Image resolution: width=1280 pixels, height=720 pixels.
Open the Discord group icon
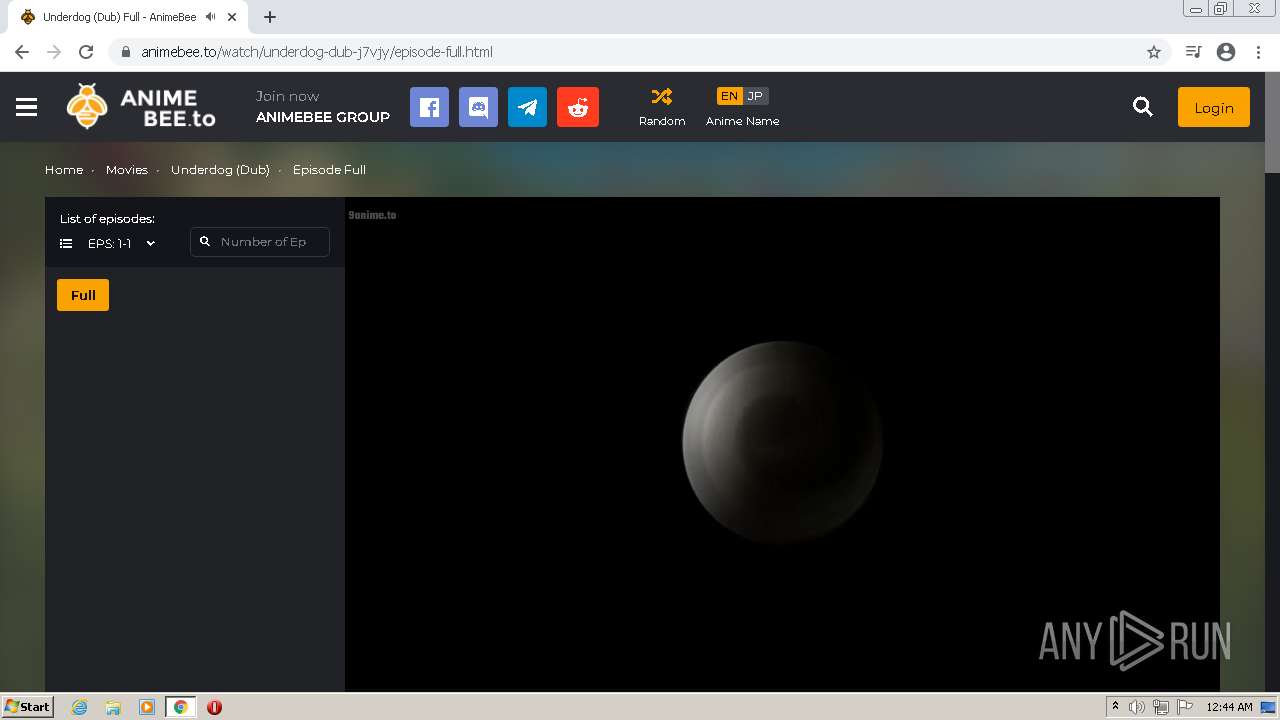(478, 107)
